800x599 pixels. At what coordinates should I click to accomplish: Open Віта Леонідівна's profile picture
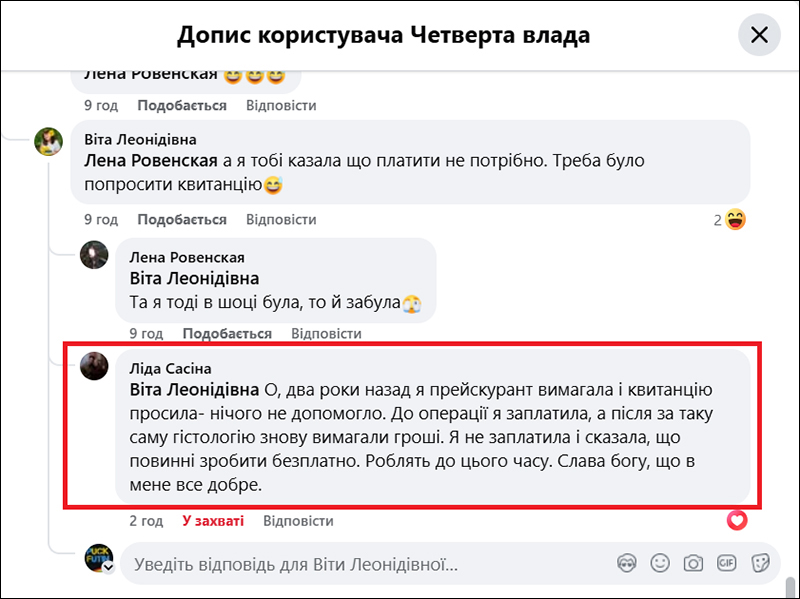49,142
